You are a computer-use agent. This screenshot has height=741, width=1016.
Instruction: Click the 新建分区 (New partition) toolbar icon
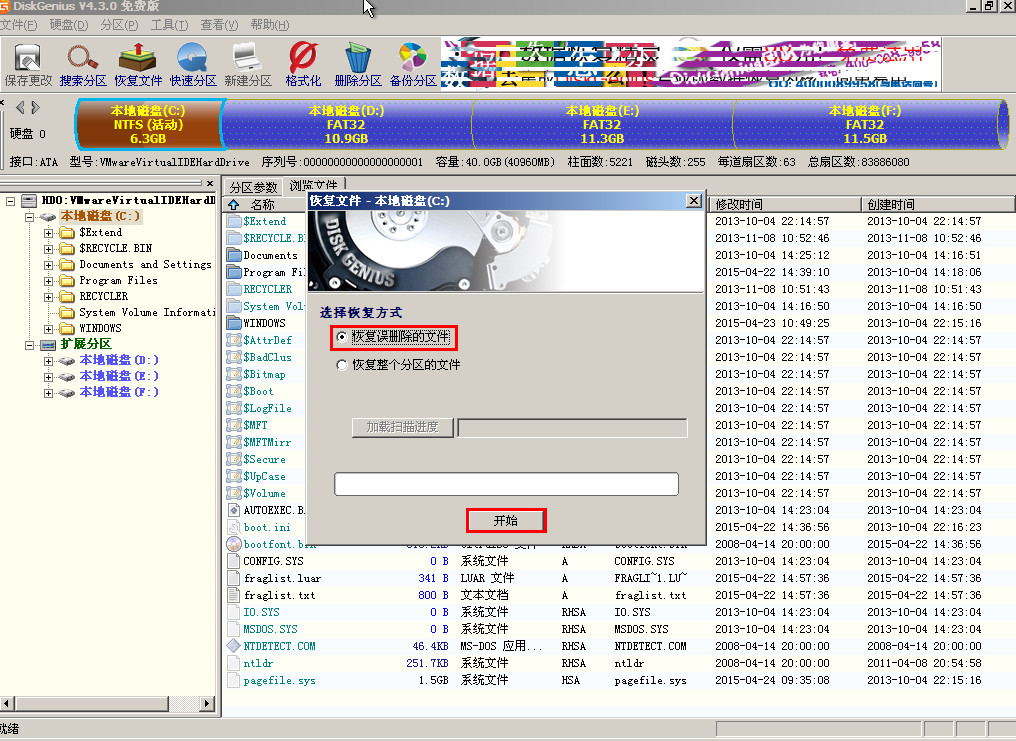click(247, 62)
